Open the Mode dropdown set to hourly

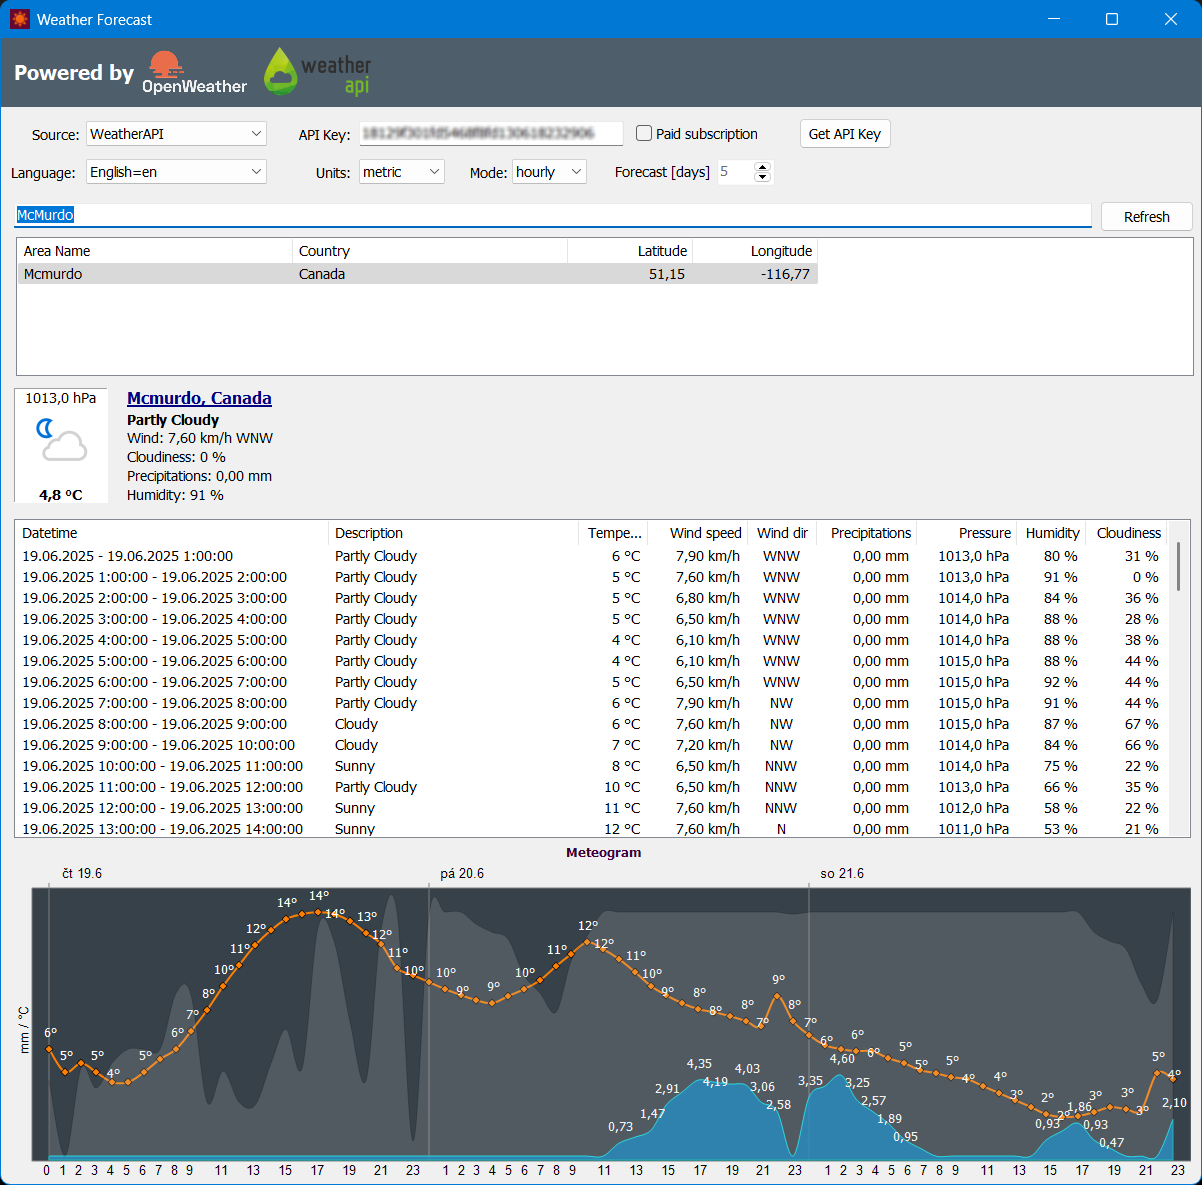pos(549,172)
